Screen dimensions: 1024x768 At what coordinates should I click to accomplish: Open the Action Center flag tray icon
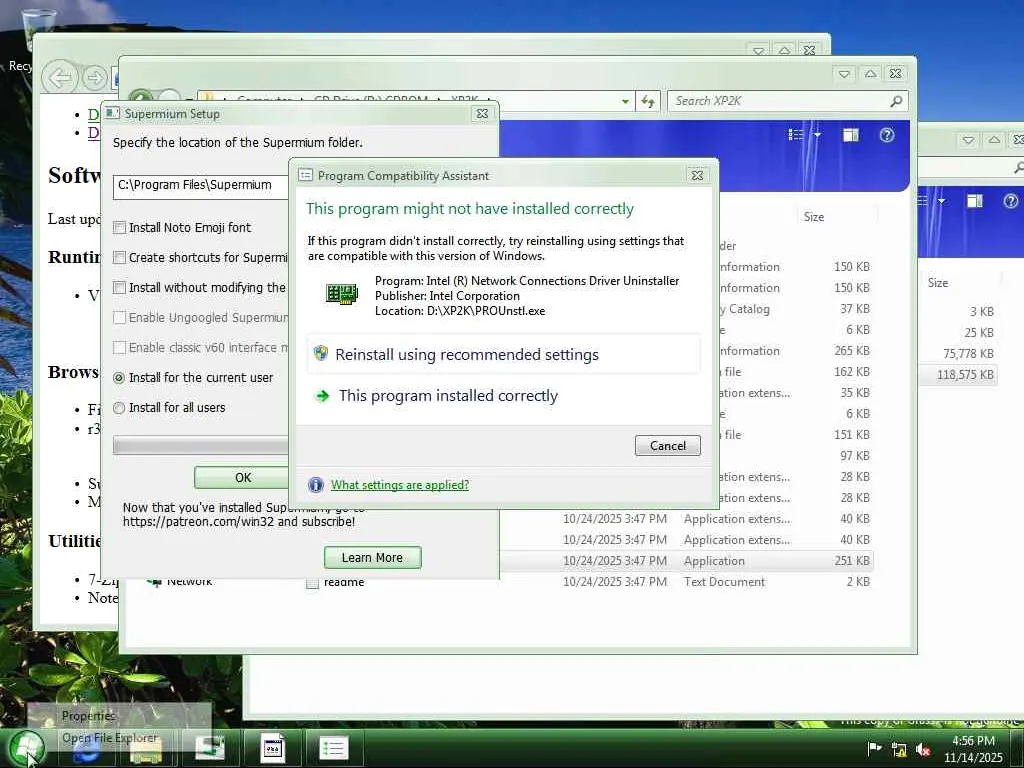pos(874,748)
